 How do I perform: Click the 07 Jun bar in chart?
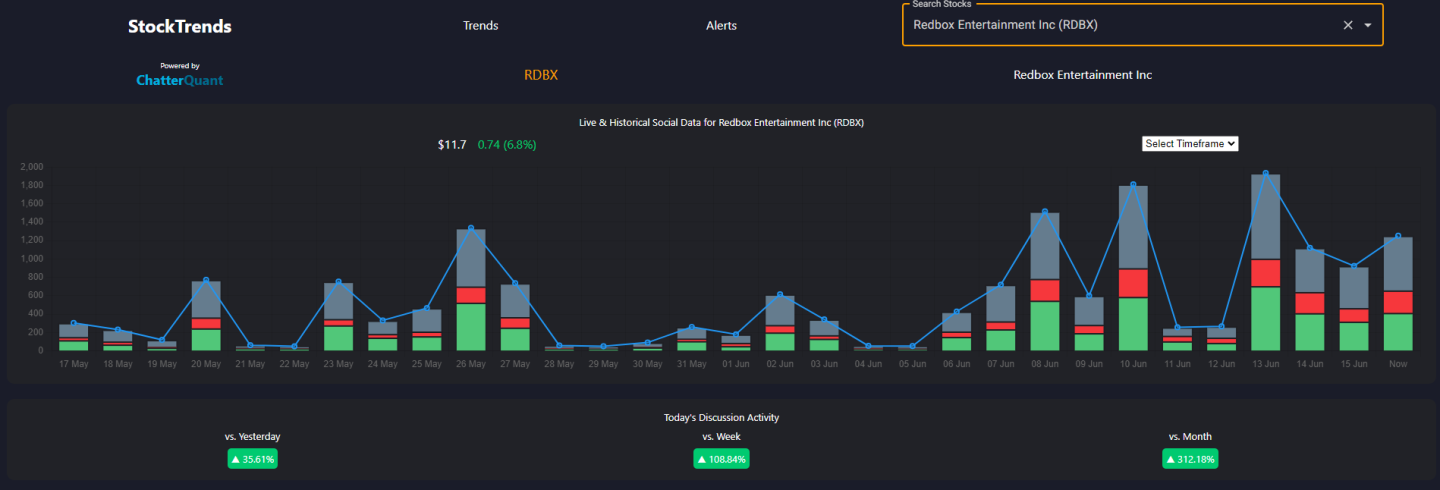(1001, 318)
